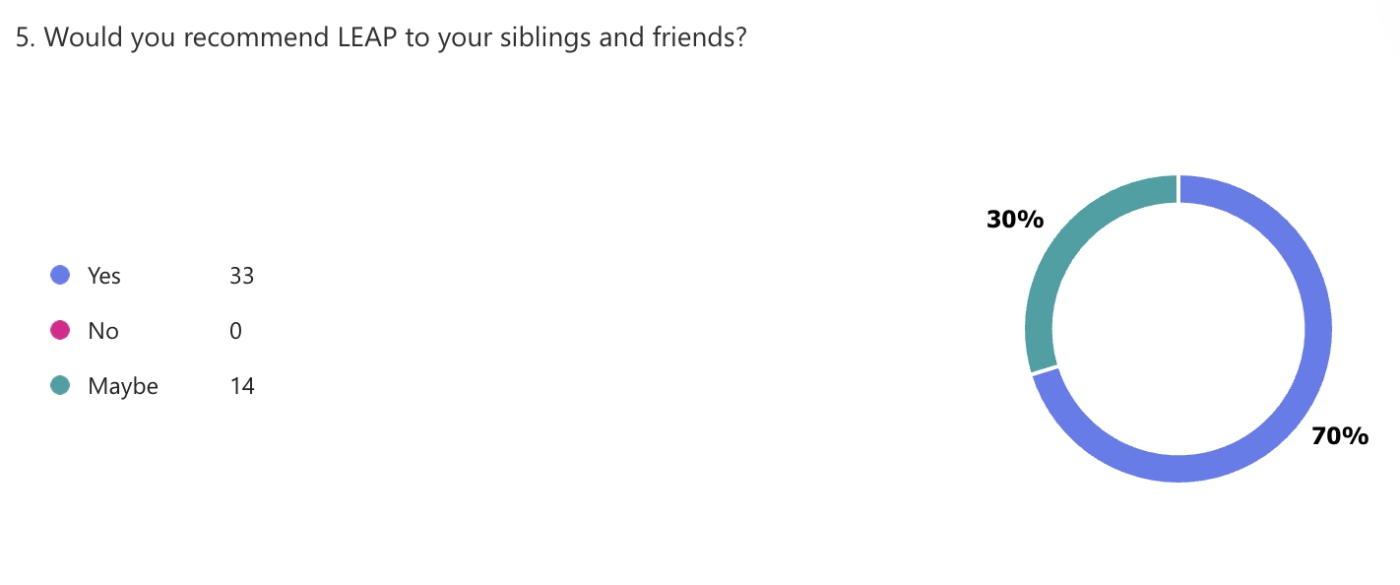
Task: Select the Yes legend label
Action: click(104, 276)
